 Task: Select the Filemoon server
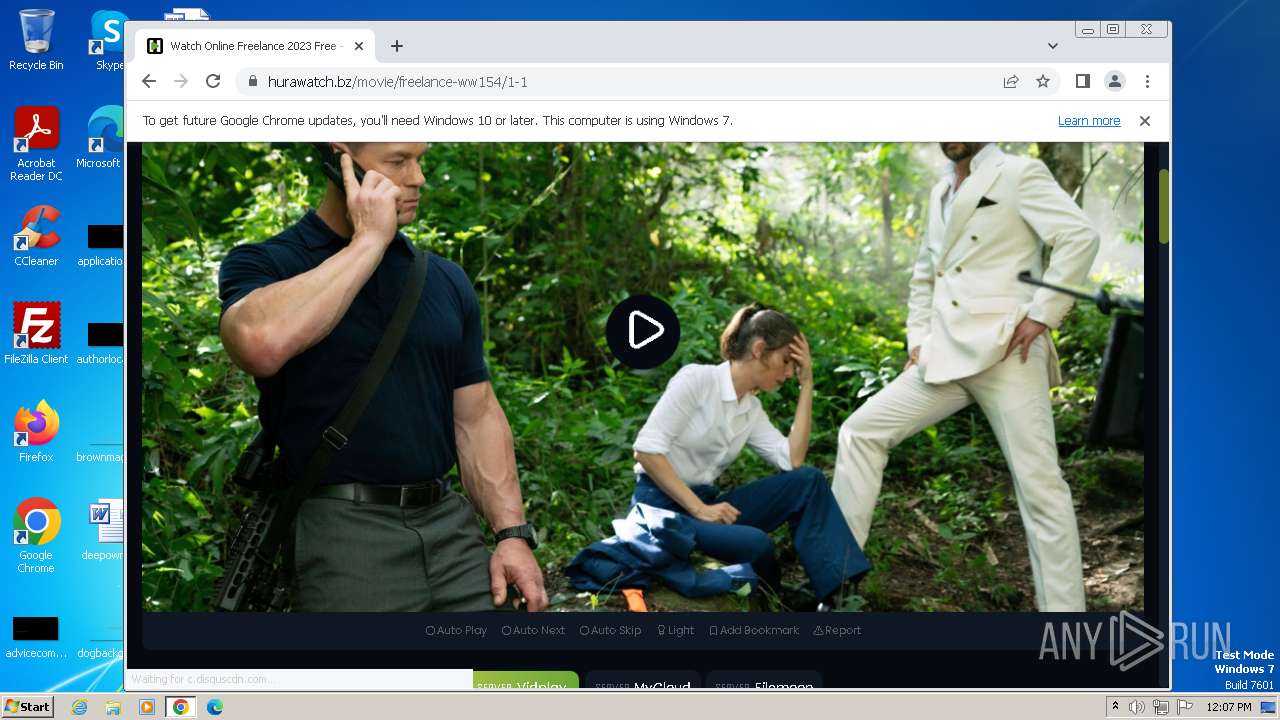pyautogui.click(x=764, y=681)
